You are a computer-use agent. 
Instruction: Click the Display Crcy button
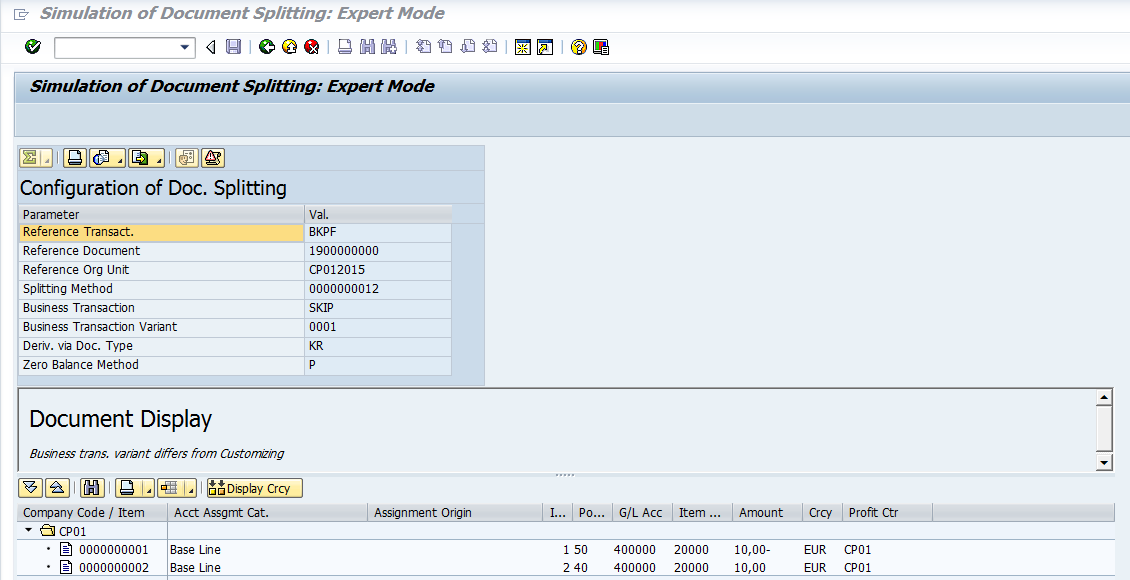(x=254, y=488)
